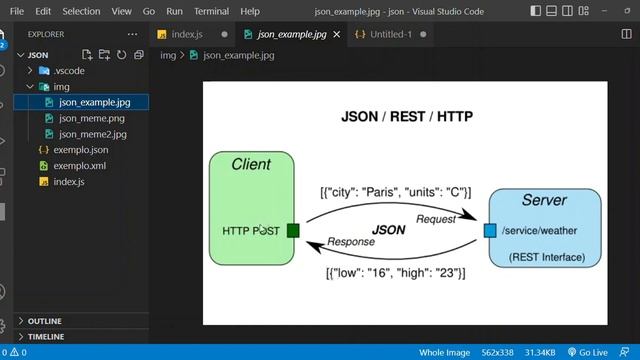Click the json_meme.png file icon

coord(49,118)
